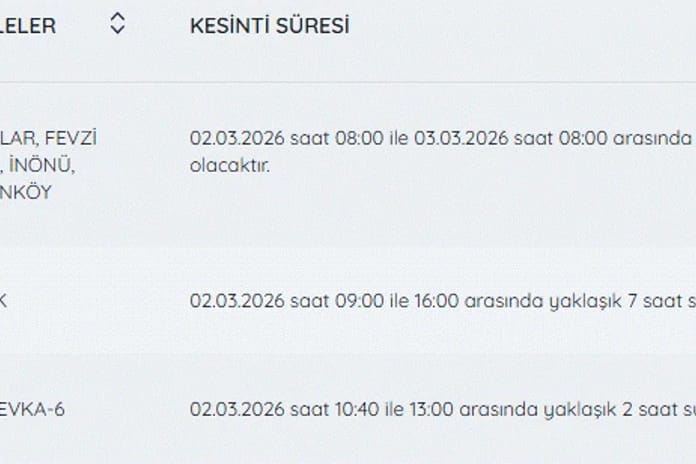
Task: Click the KESİNTİ SÜRESİ column header
Action: pos(269,26)
